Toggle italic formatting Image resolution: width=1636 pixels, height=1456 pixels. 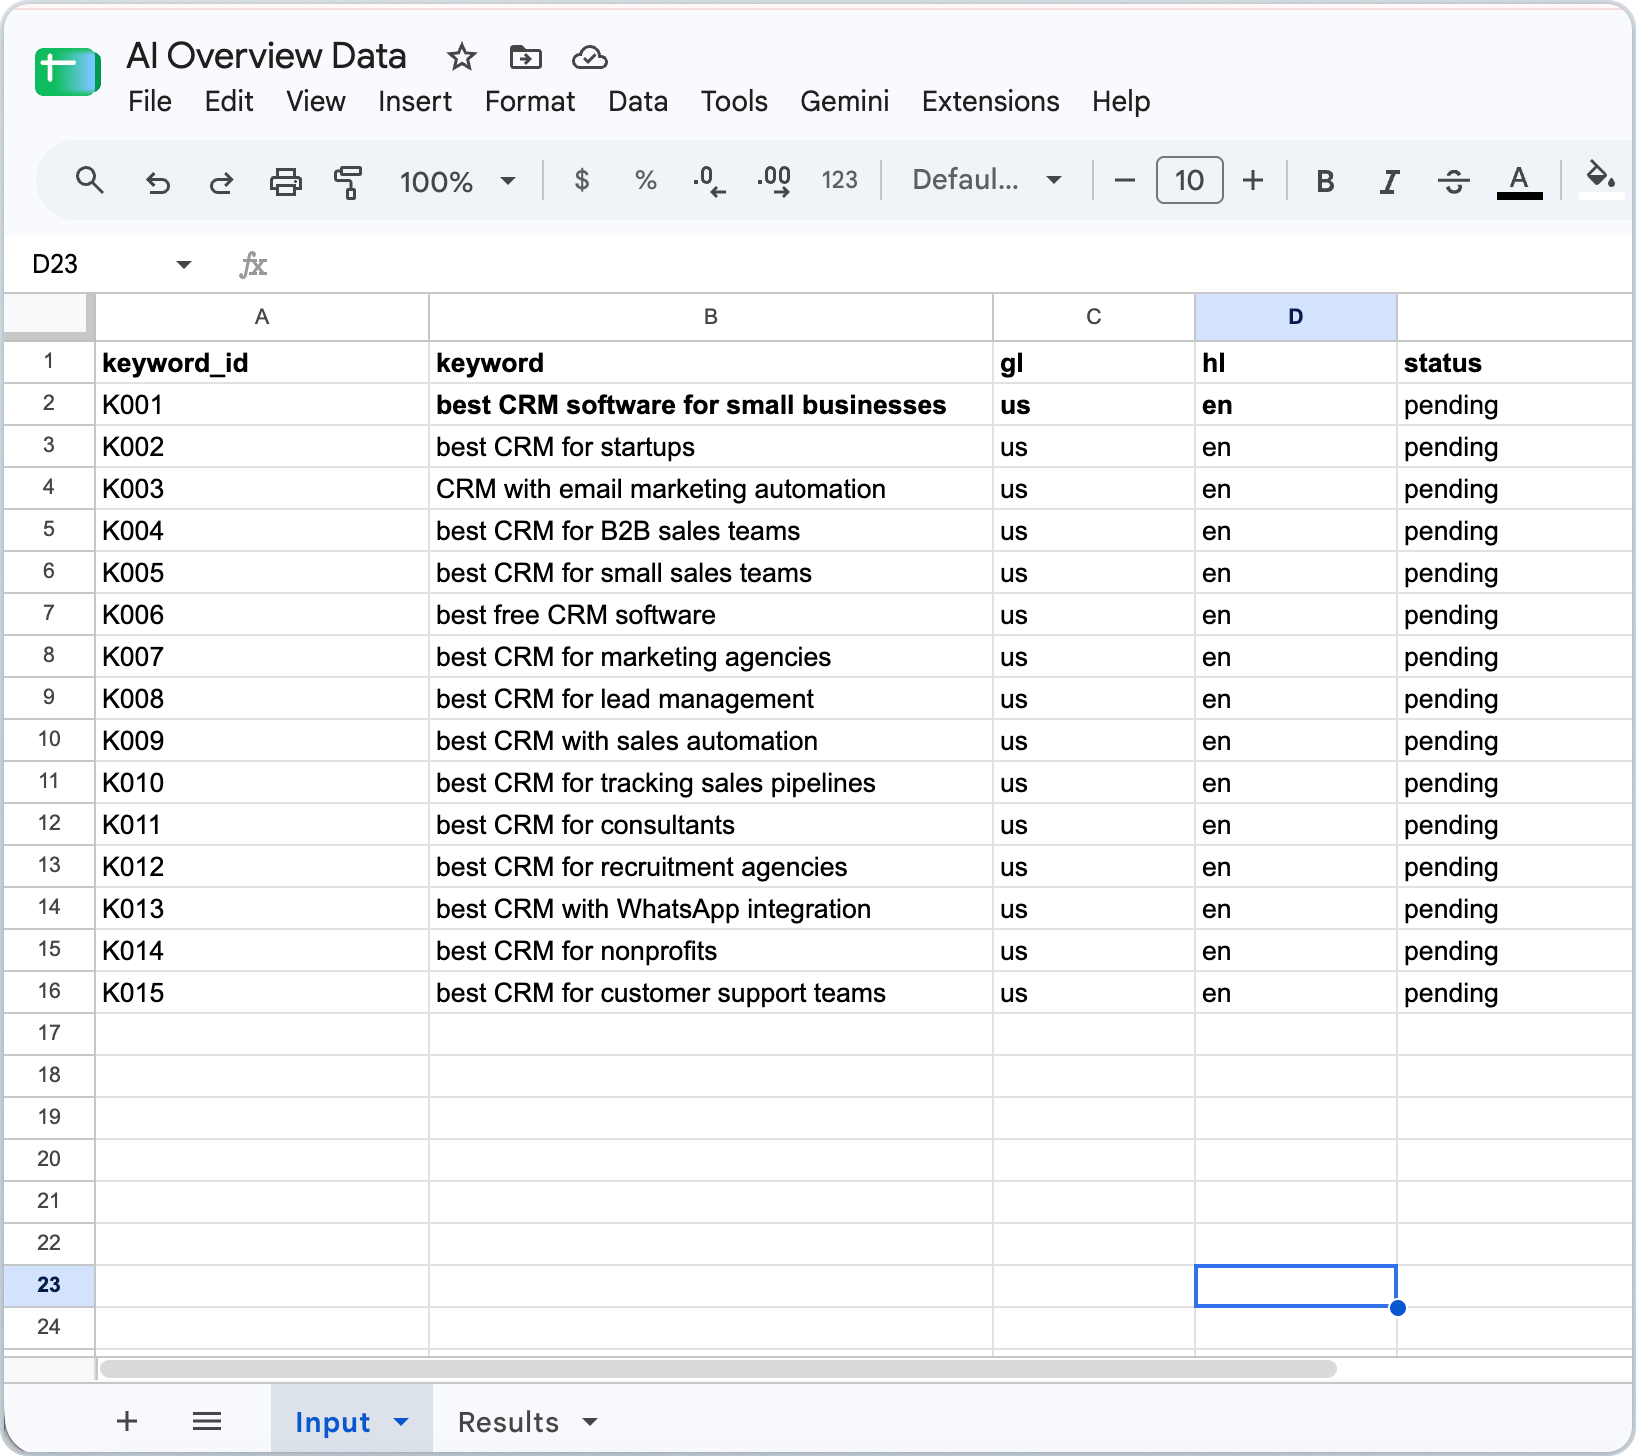pos(1389,181)
